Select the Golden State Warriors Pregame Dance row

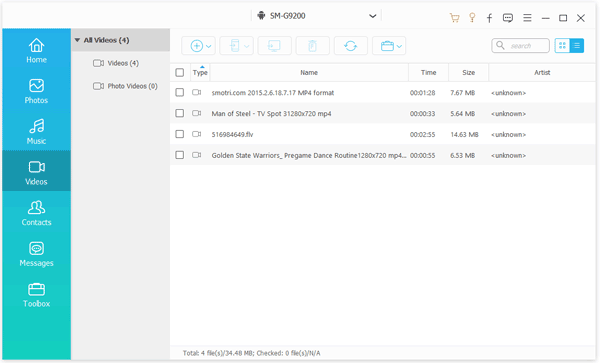(383, 155)
